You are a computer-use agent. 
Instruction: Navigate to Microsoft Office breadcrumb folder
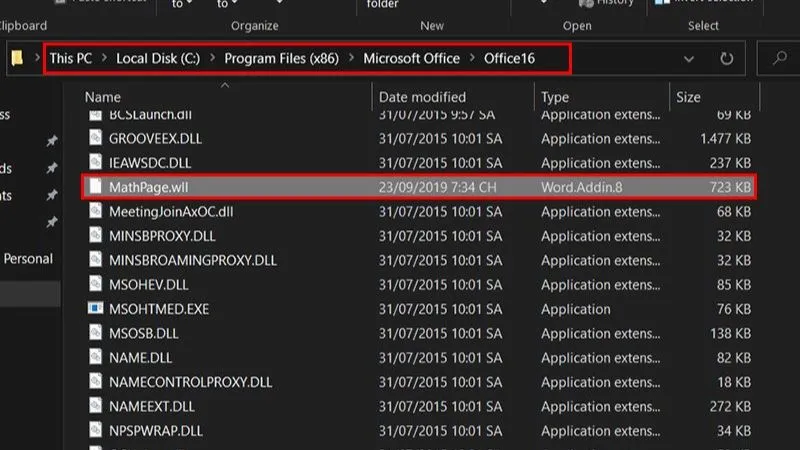pyautogui.click(x=411, y=59)
